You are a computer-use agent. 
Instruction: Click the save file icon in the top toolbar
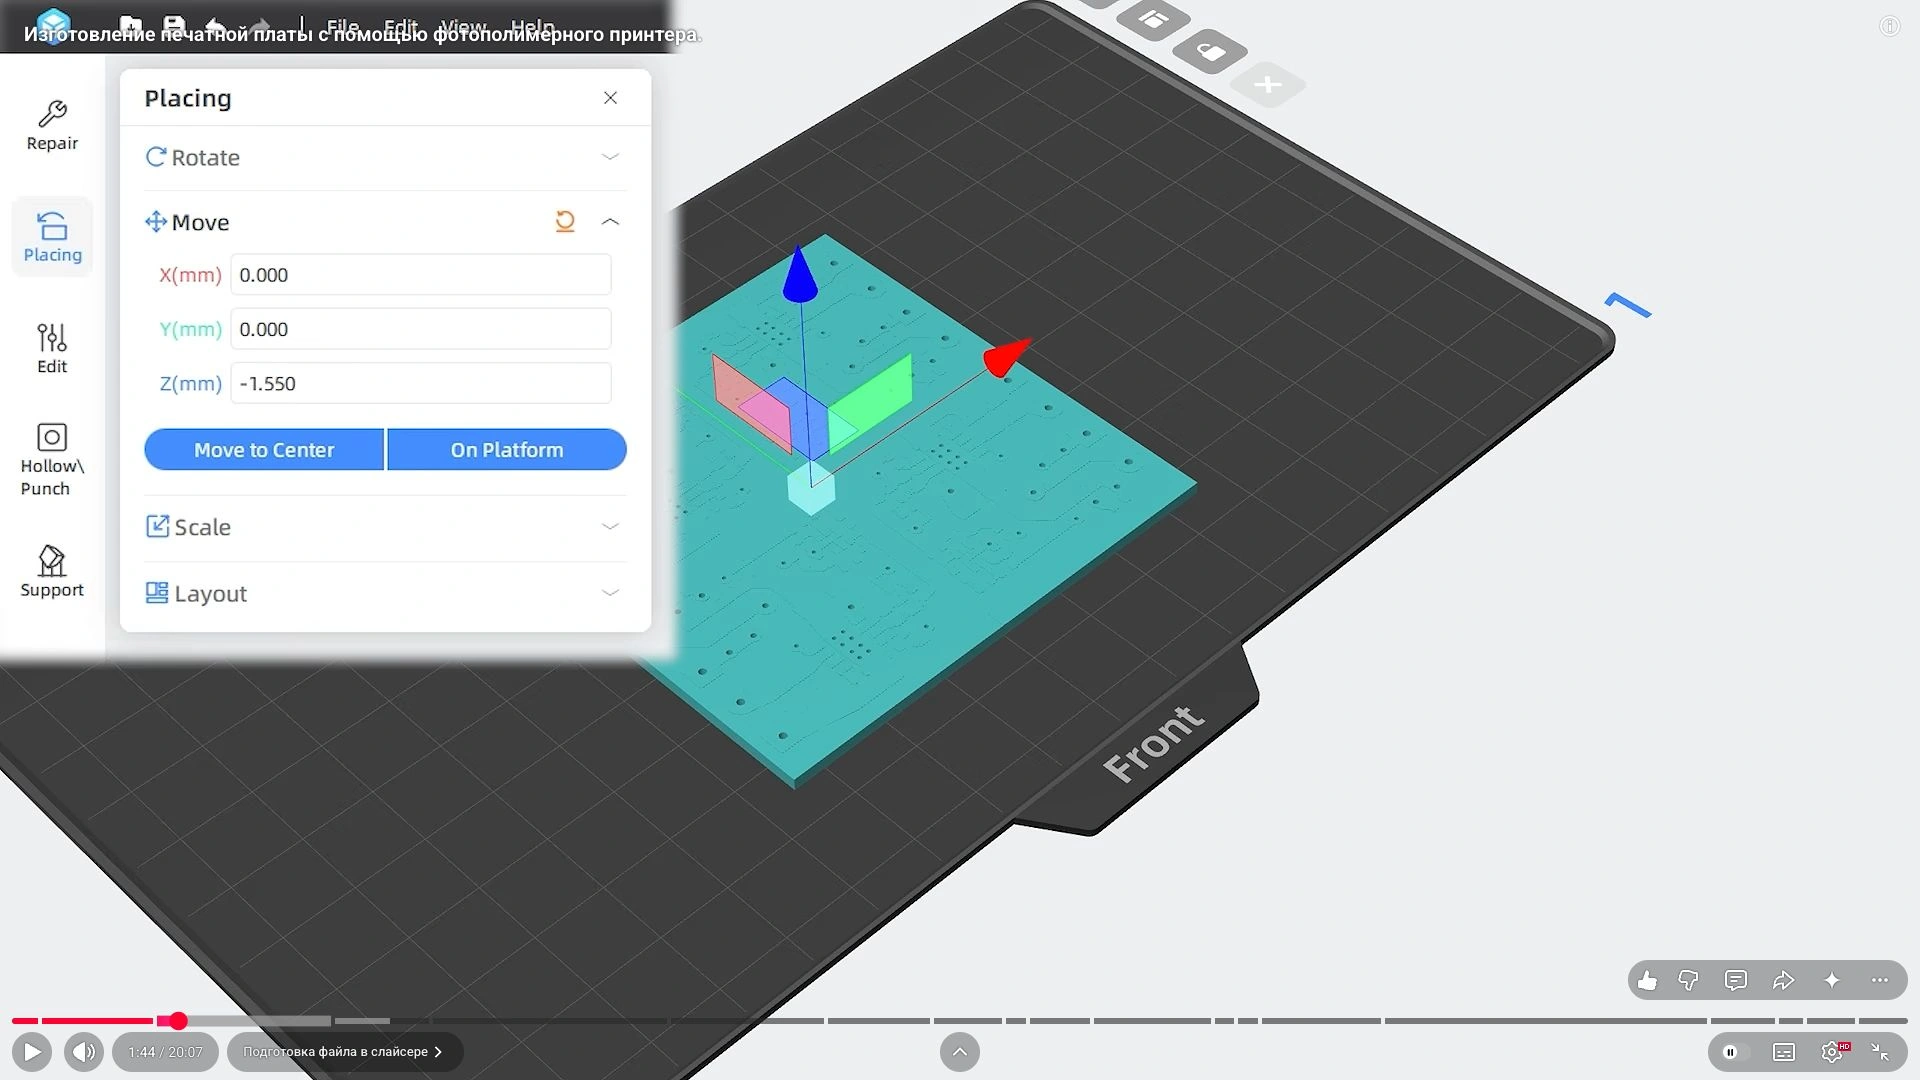point(174,25)
